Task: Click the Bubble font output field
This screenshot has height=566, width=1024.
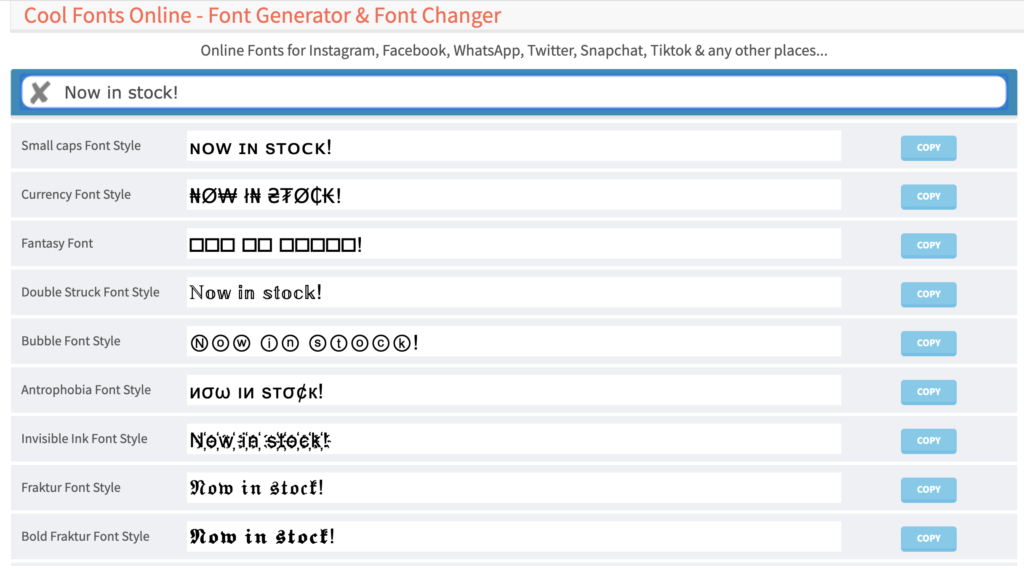Action: 513,342
